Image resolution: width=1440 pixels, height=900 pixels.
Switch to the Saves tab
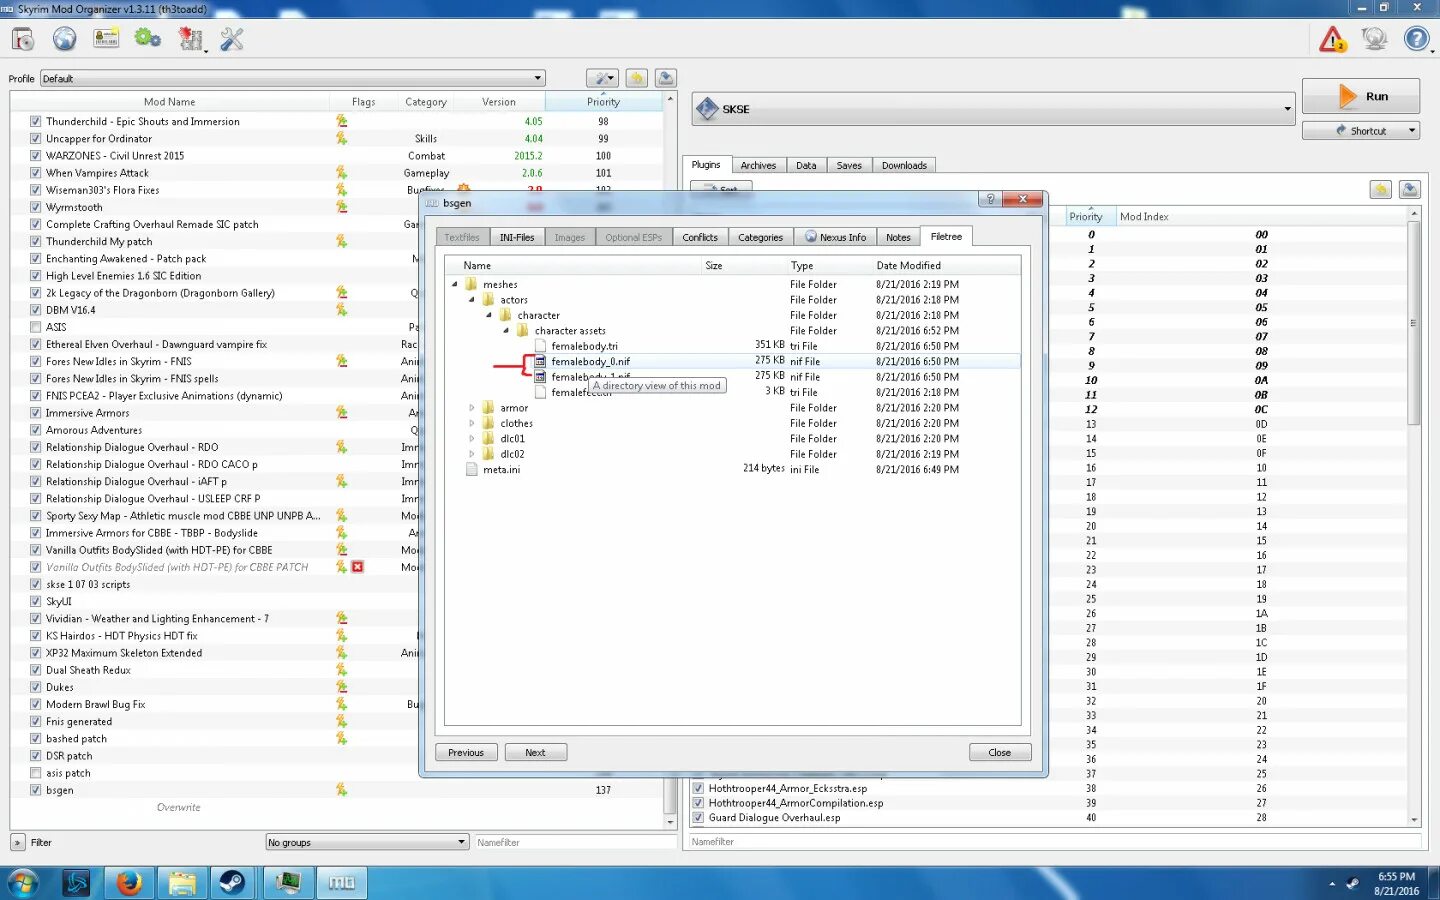[x=849, y=166]
